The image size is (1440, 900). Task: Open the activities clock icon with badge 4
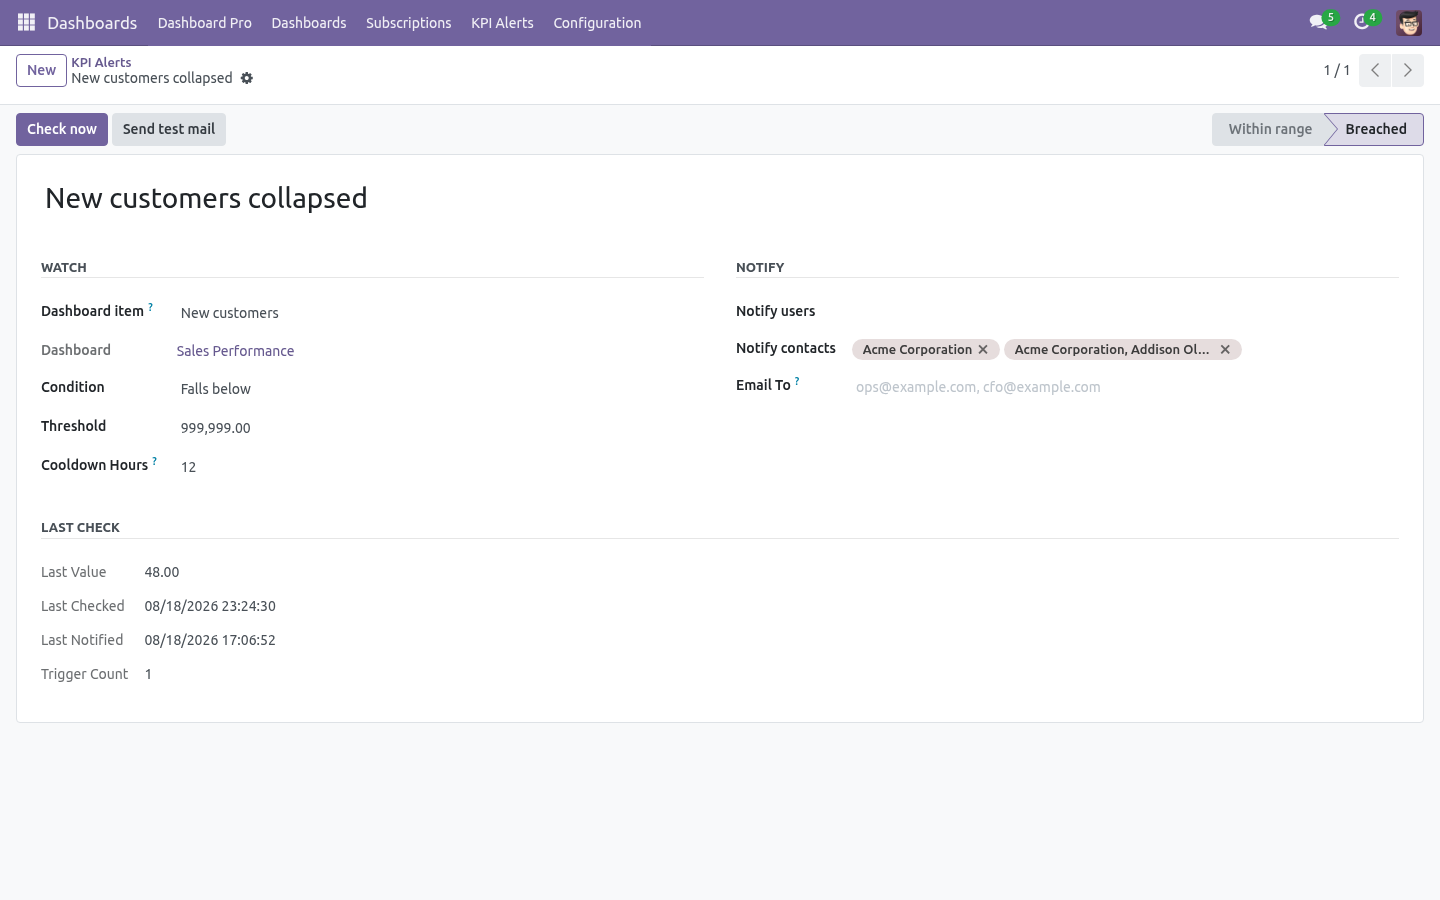[1365, 22]
